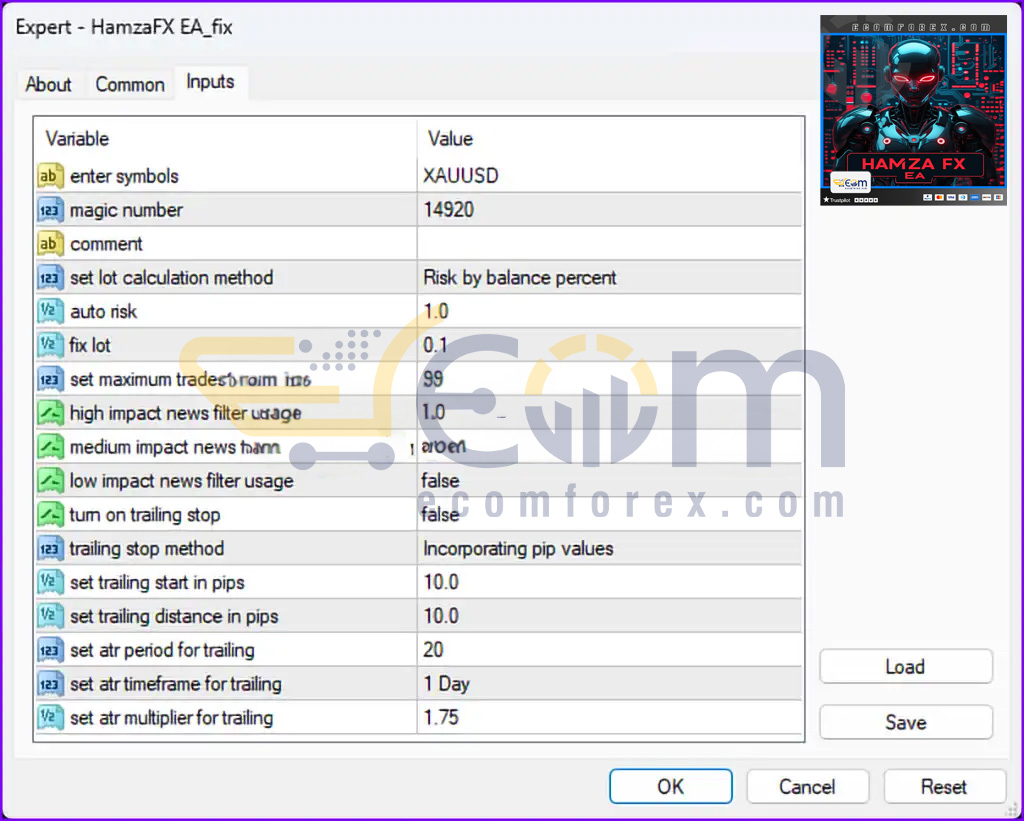Edit the XAUUSD symbols value field
Viewport: 1024px width, 821px height.
pyautogui.click(x=609, y=176)
